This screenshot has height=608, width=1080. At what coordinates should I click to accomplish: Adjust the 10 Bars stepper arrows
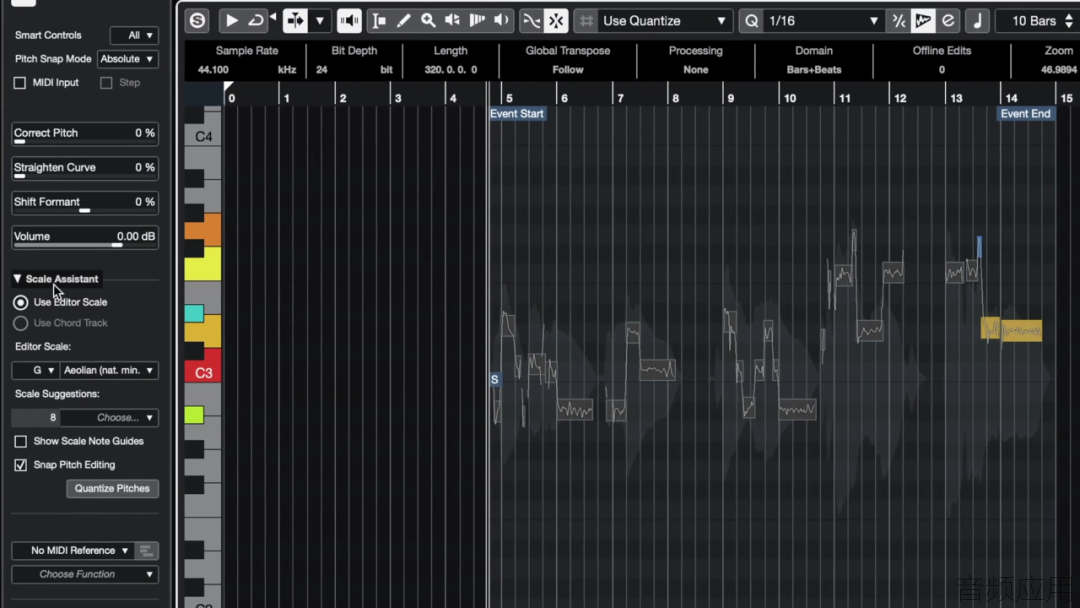(1068, 21)
